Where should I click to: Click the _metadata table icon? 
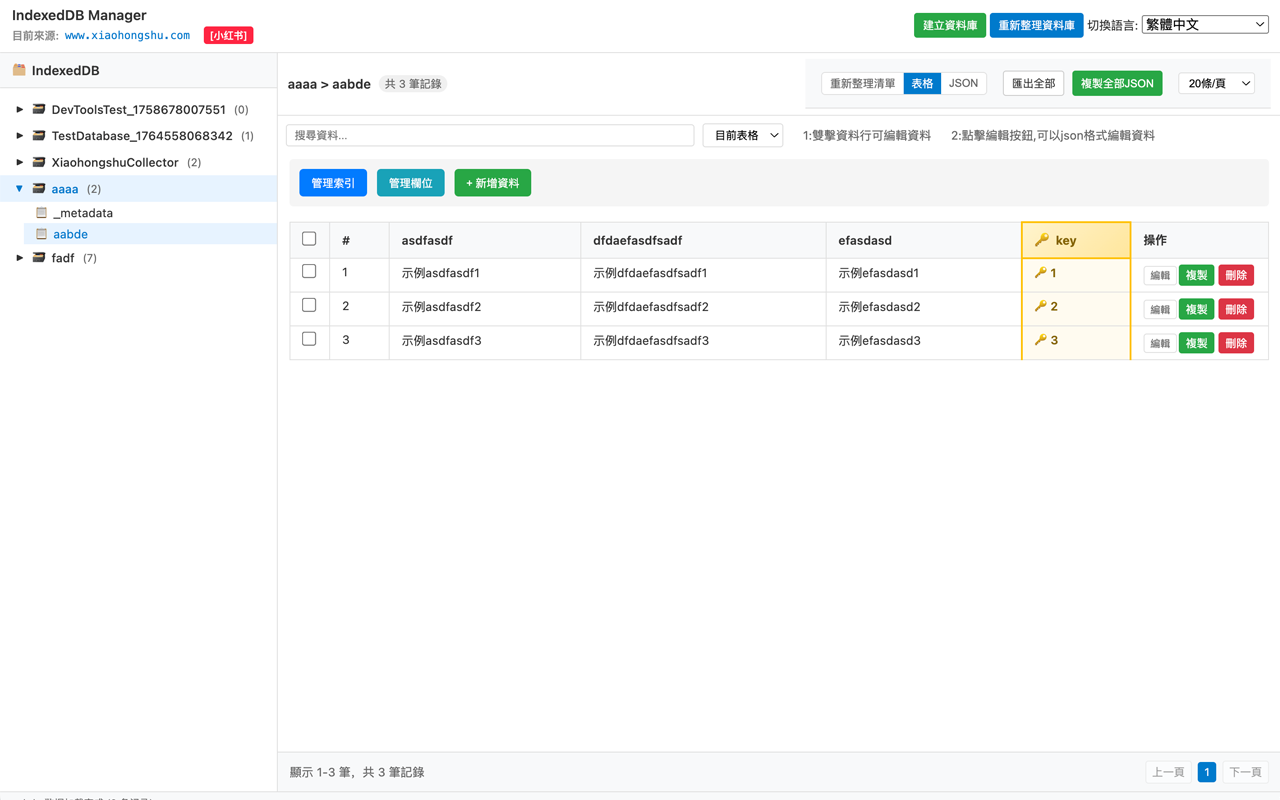41,213
